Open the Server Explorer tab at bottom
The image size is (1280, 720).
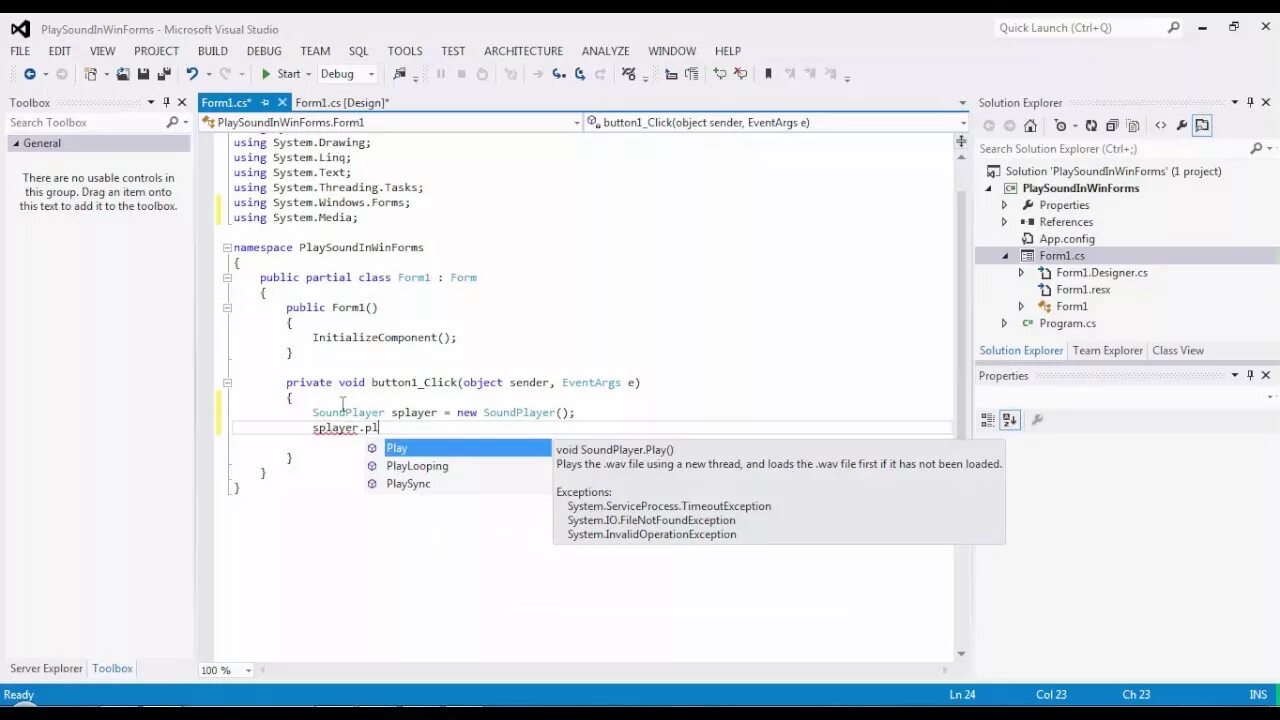pos(46,668)
